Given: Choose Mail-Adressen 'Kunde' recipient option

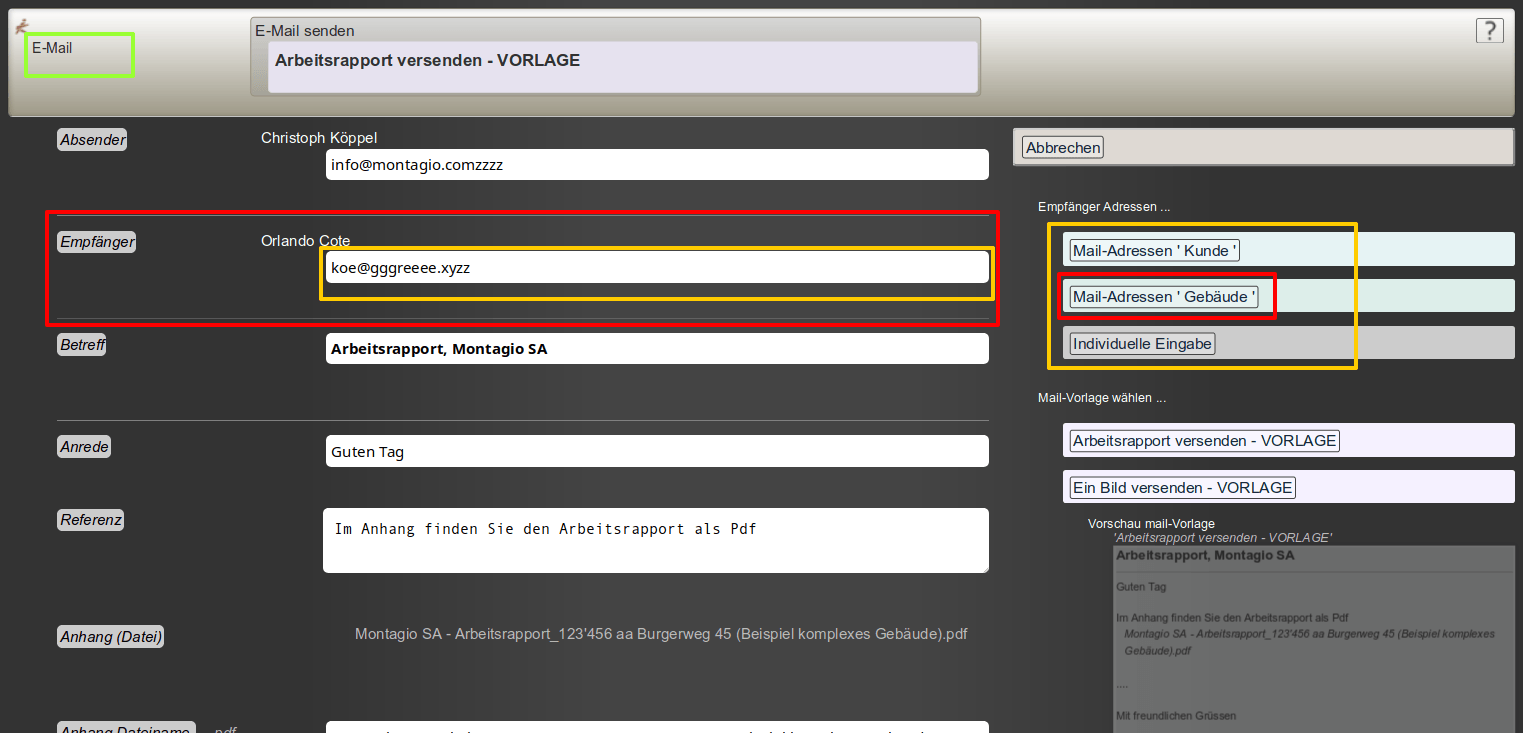Looking at the screenshot, I should click(1154, 250).
